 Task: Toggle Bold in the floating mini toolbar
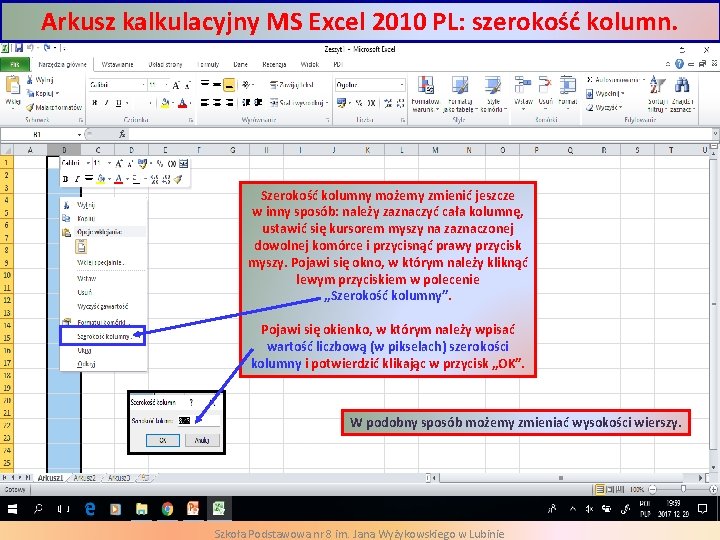click(65, 179)
